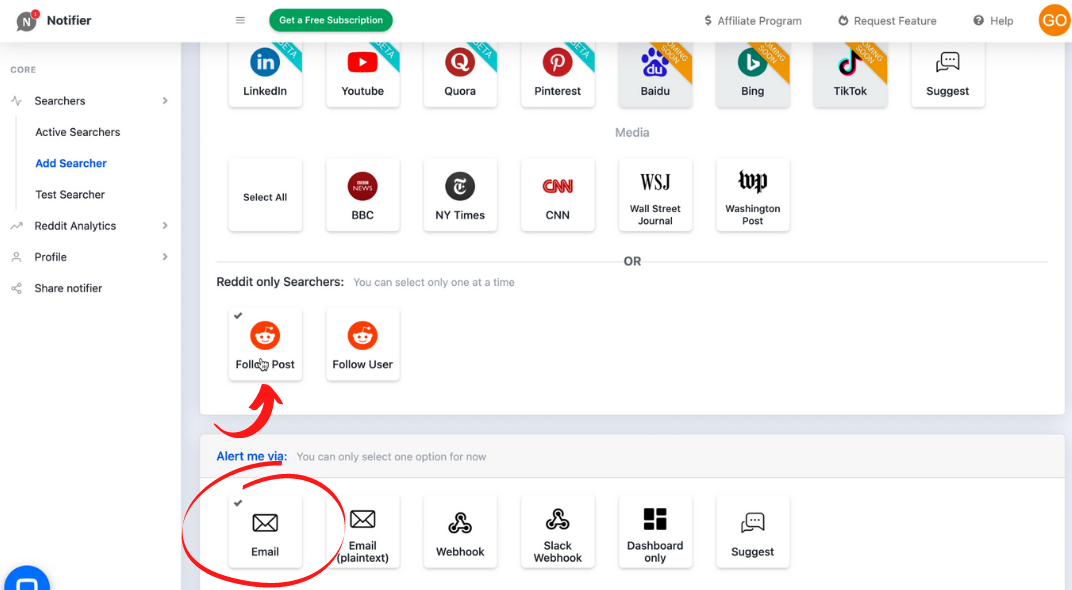Click the Profile person icon

click(x=16, y=257)
